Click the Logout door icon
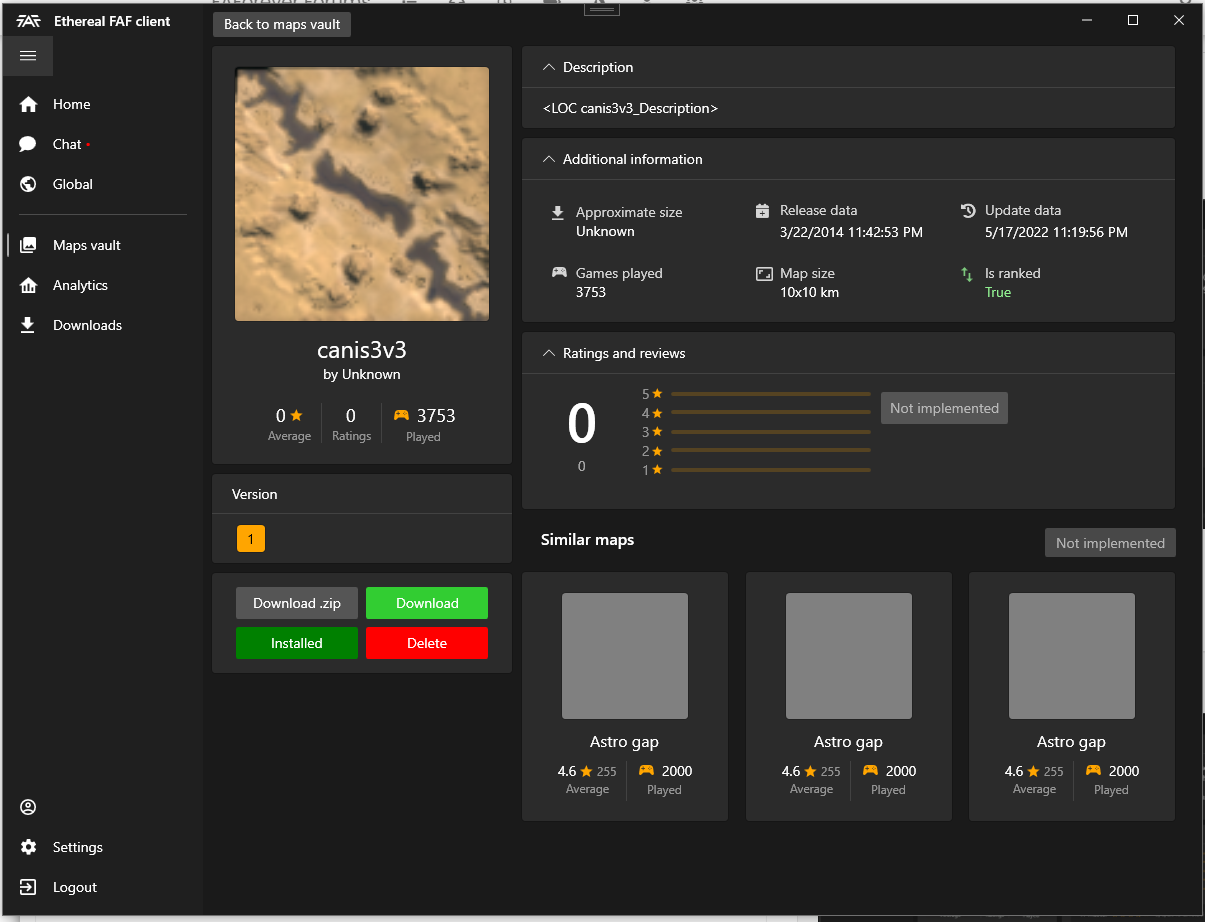The image size is (1205, 922). tap(28, 887)
